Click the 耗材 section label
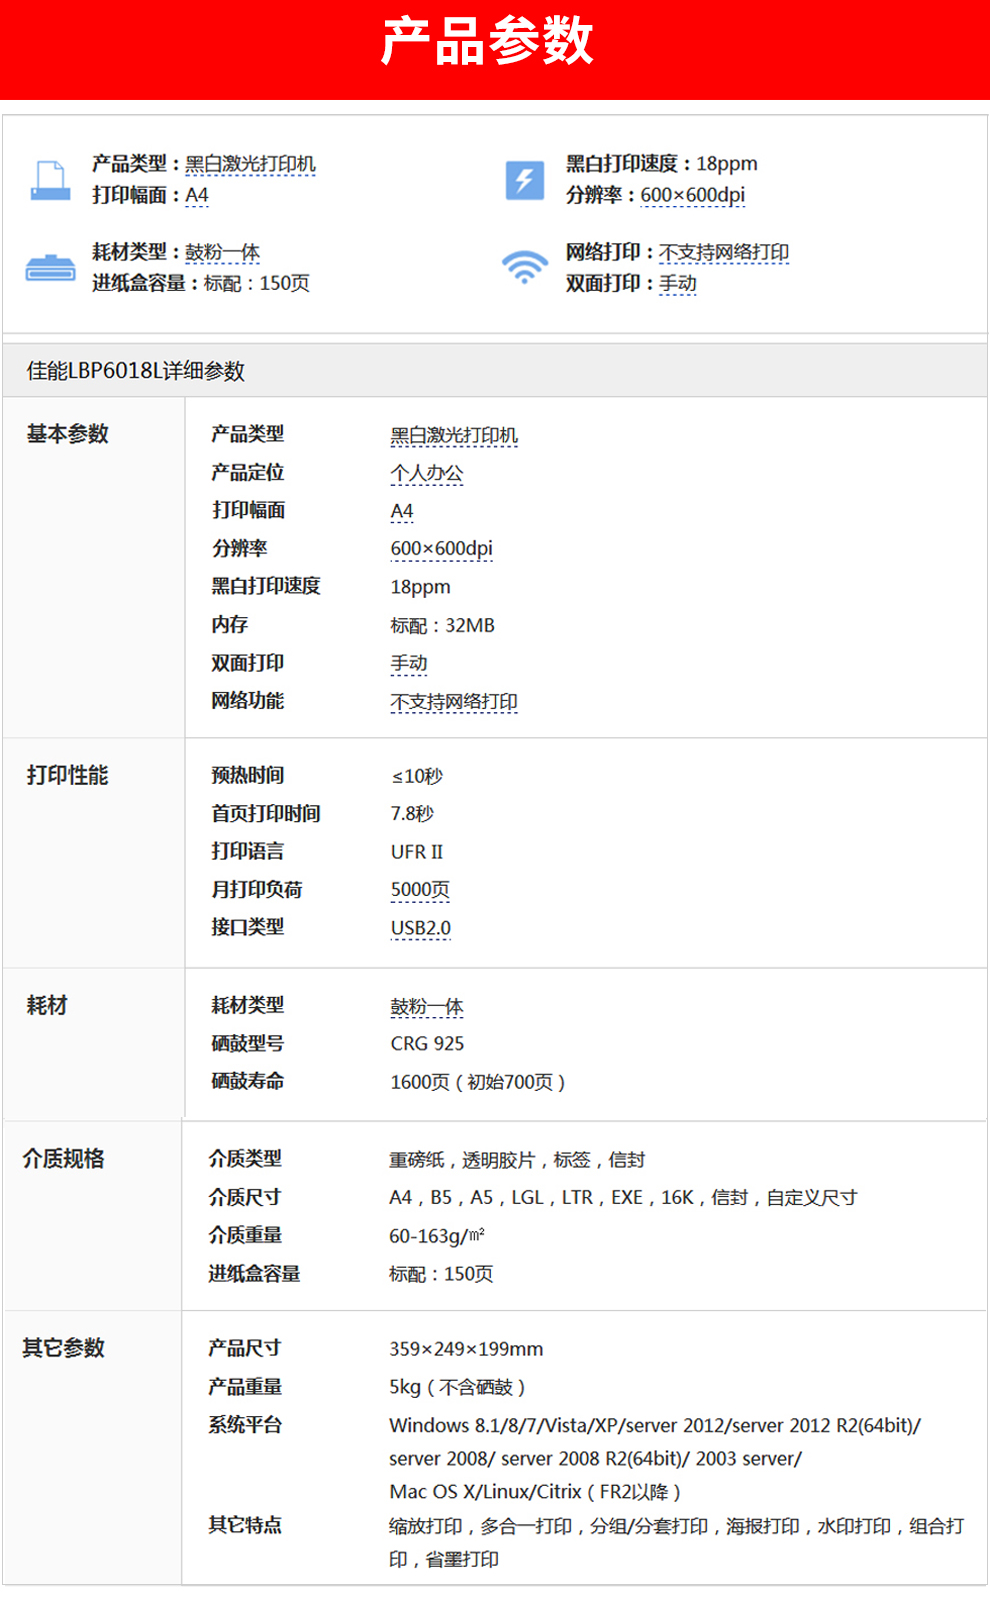The height and width of the screenshot is (1608, 990). pyautogui.click(x=47, y=1006)
